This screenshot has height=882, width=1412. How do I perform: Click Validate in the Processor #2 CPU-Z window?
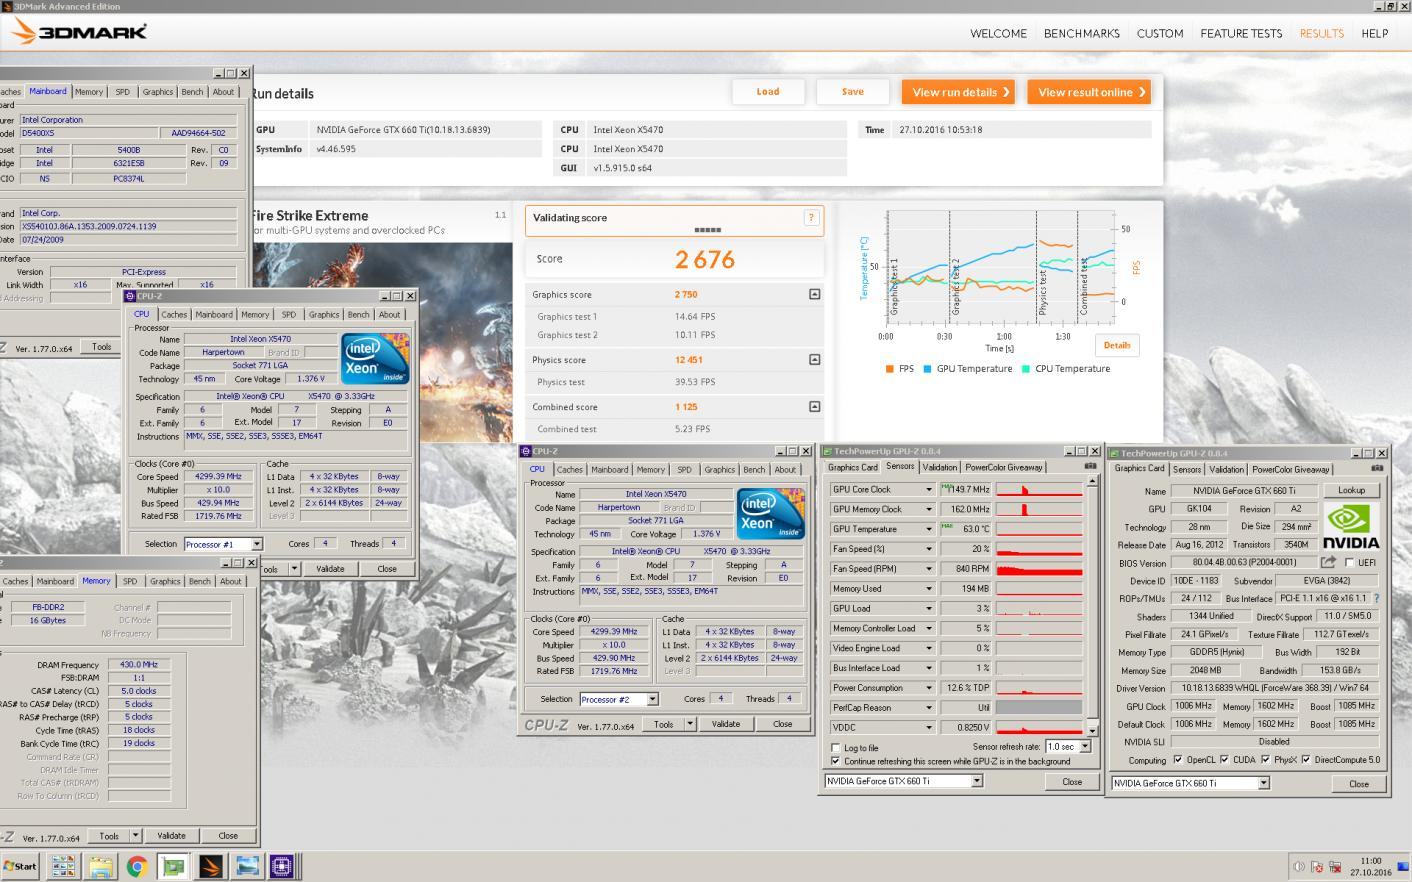point(726,724)
